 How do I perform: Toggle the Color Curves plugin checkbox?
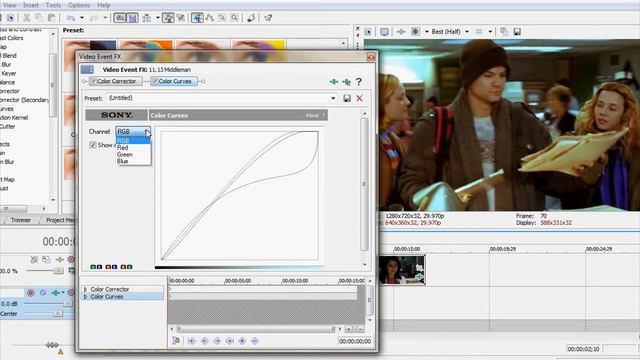click(x=155, y=81)
